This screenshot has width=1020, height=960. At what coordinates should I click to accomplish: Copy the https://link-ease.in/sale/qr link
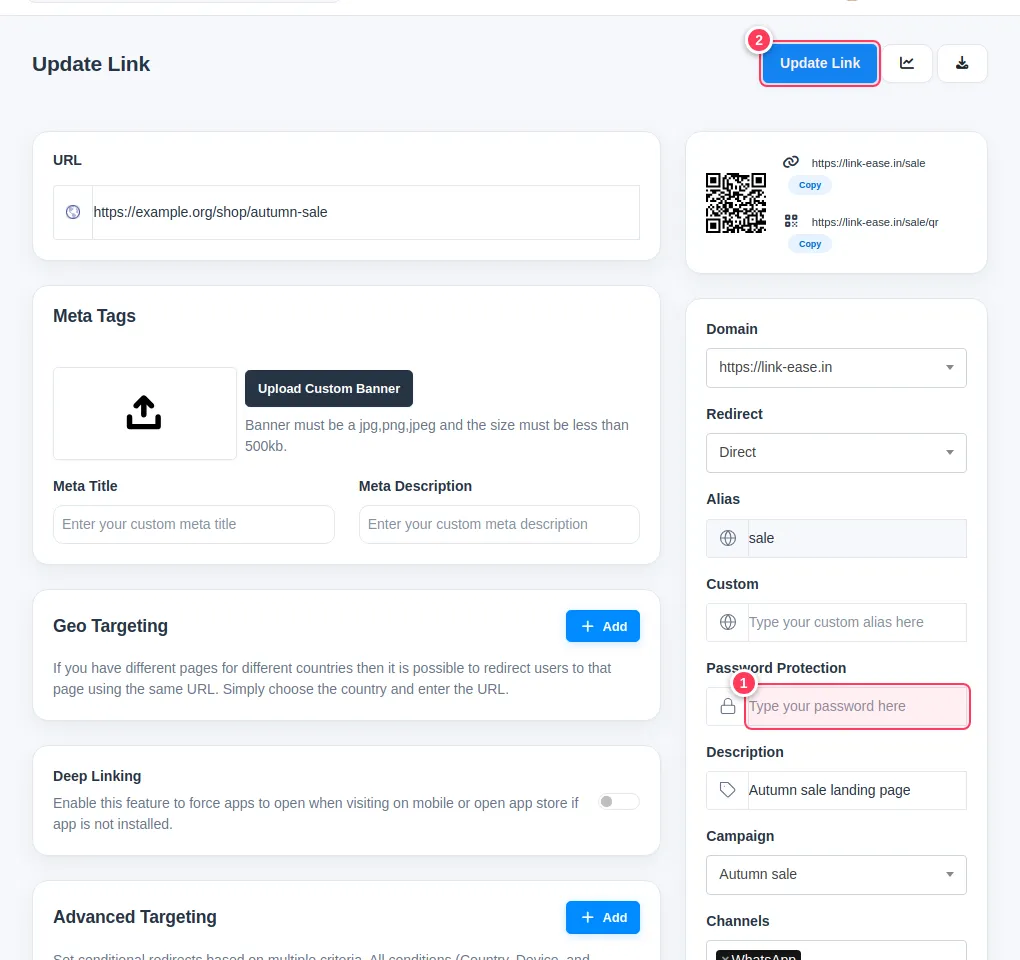tap(810, 244)
